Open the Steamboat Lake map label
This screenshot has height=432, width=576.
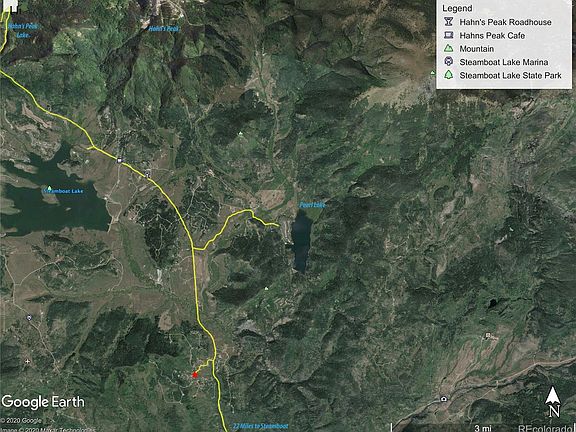point(64,191)
